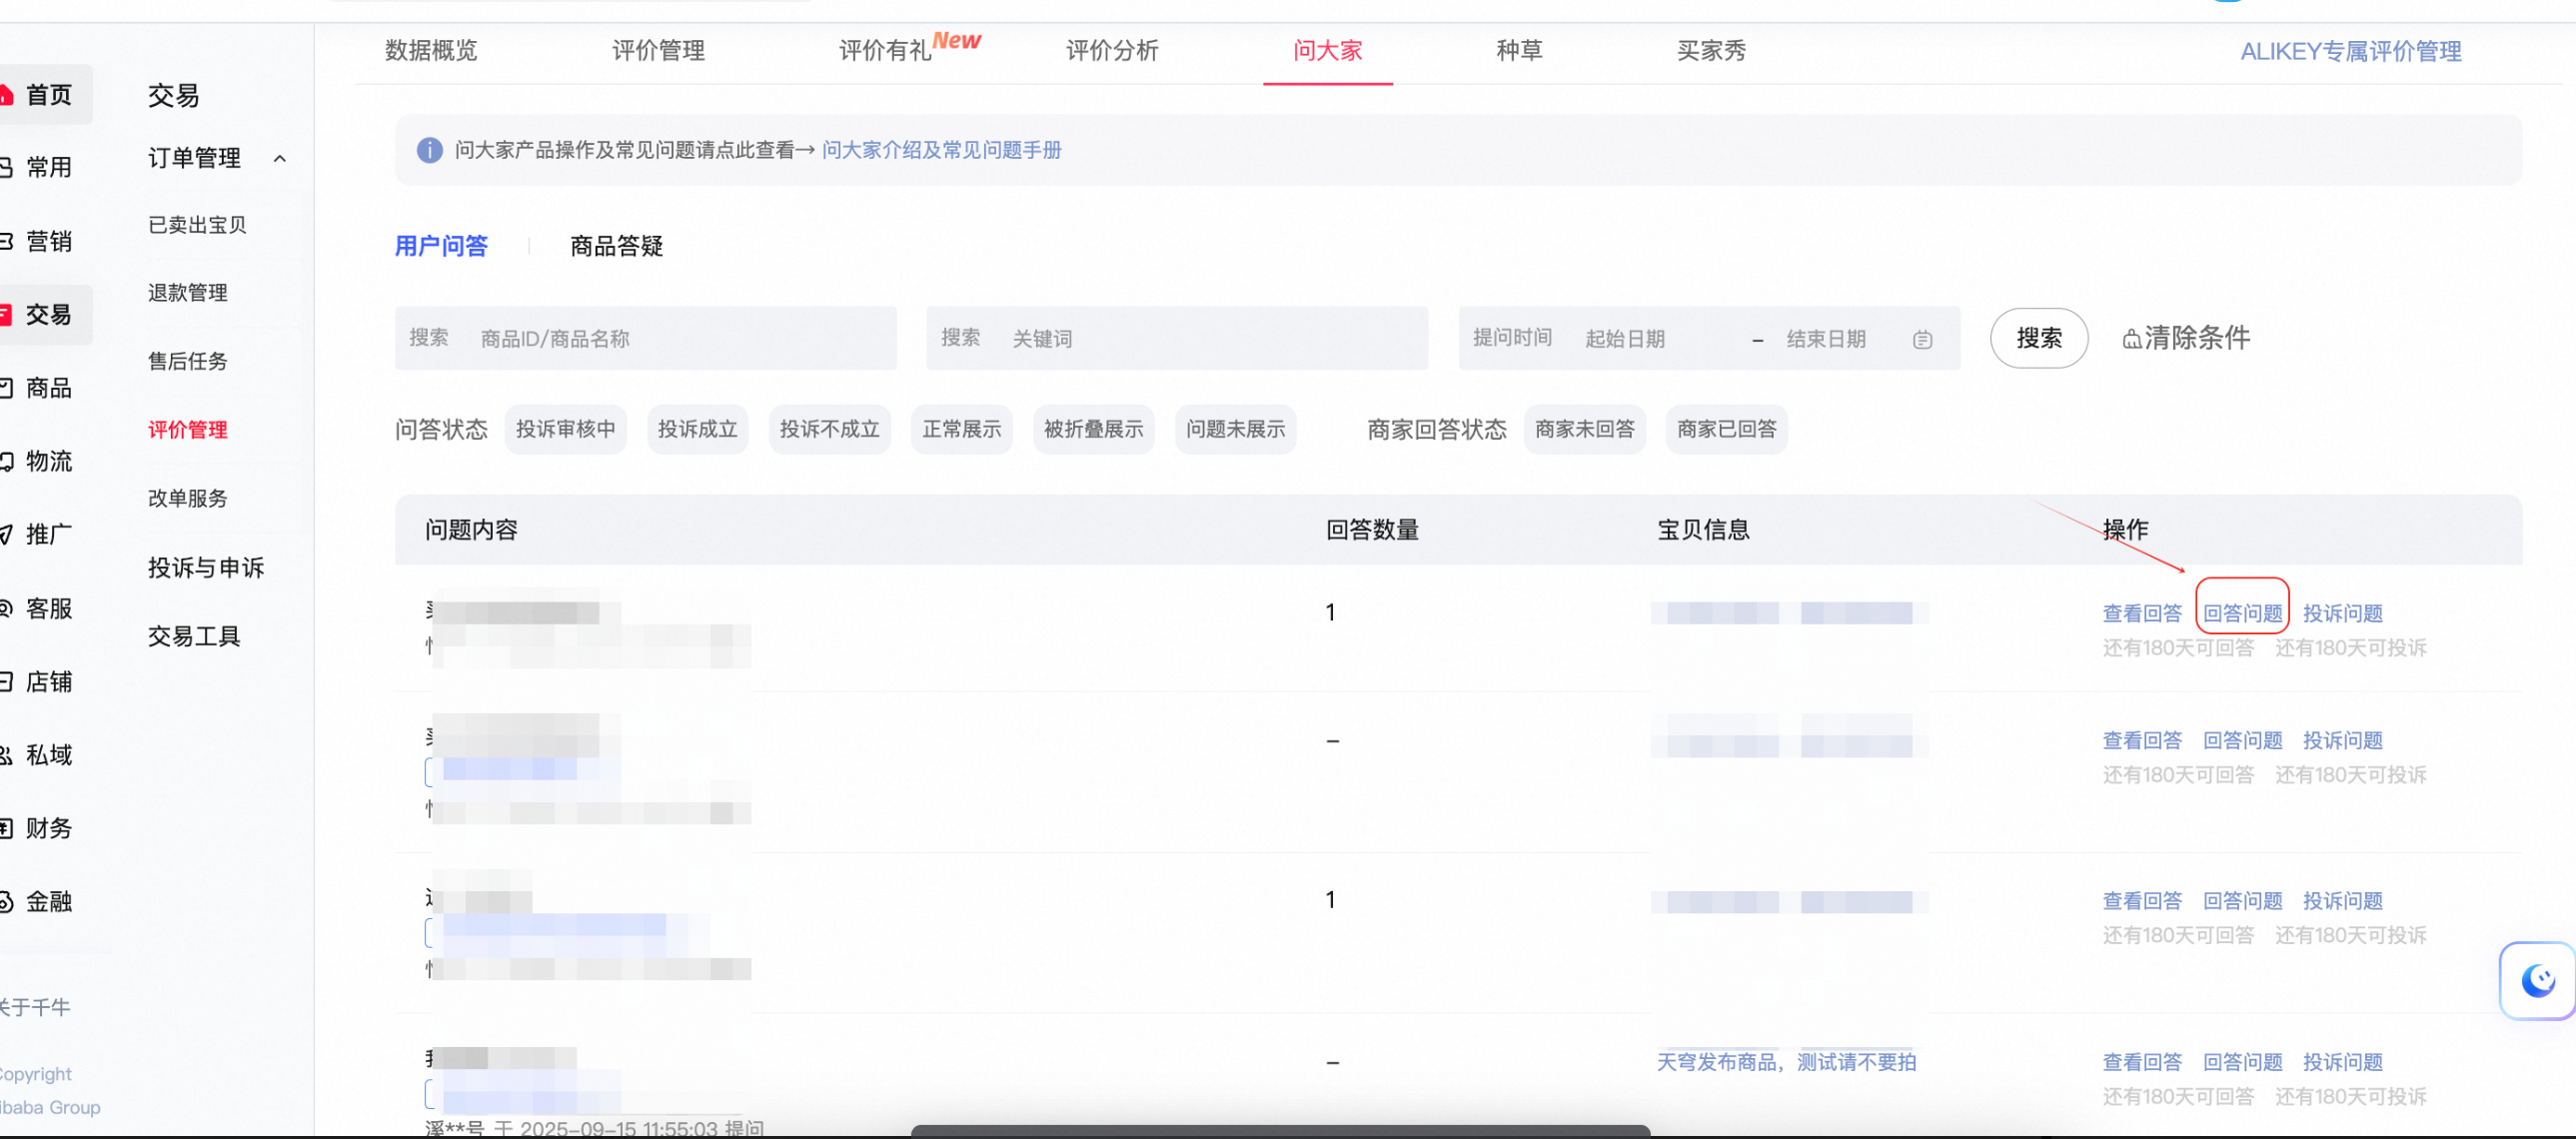This screenshot has height=1139, width=2576.
Task: Open ALIKEY专属评价管理 link
Action: click(x=2350, y=51)
